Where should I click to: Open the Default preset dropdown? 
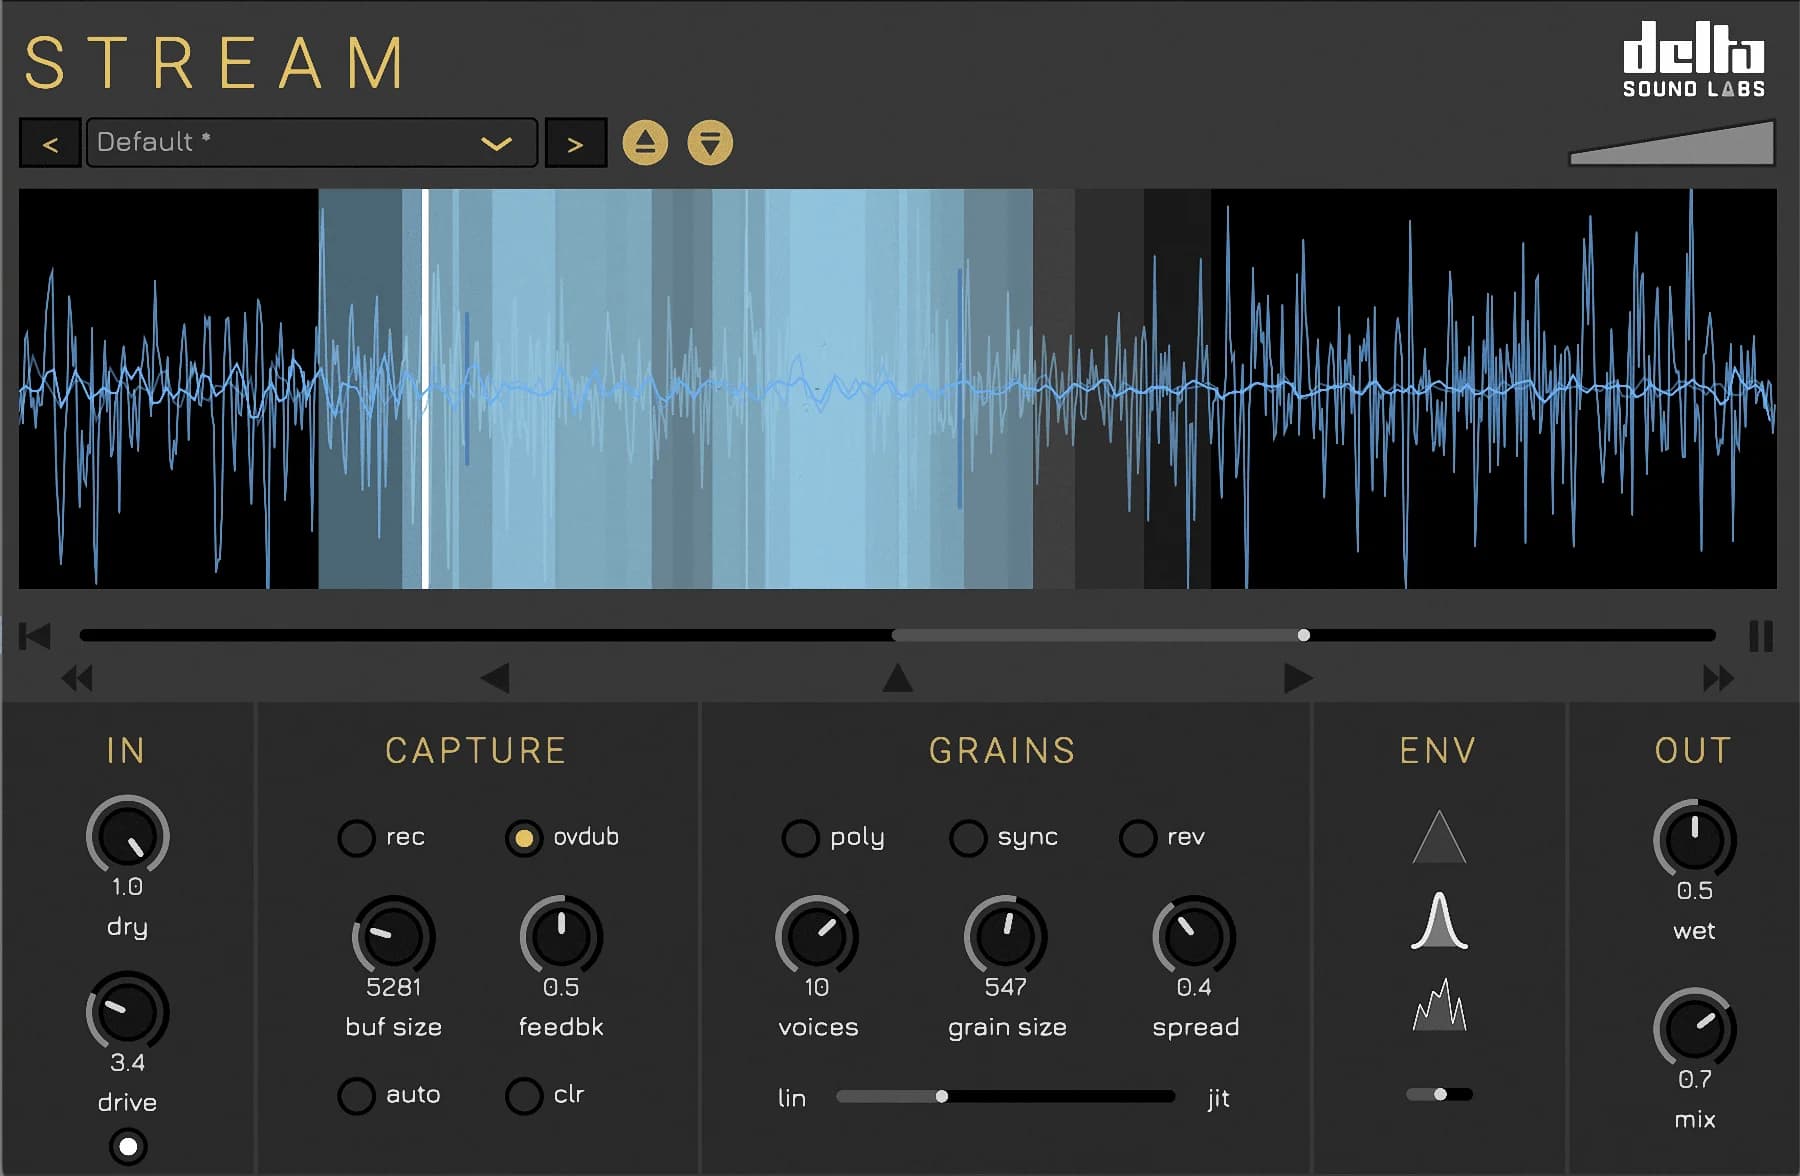(x=310, y=142)
